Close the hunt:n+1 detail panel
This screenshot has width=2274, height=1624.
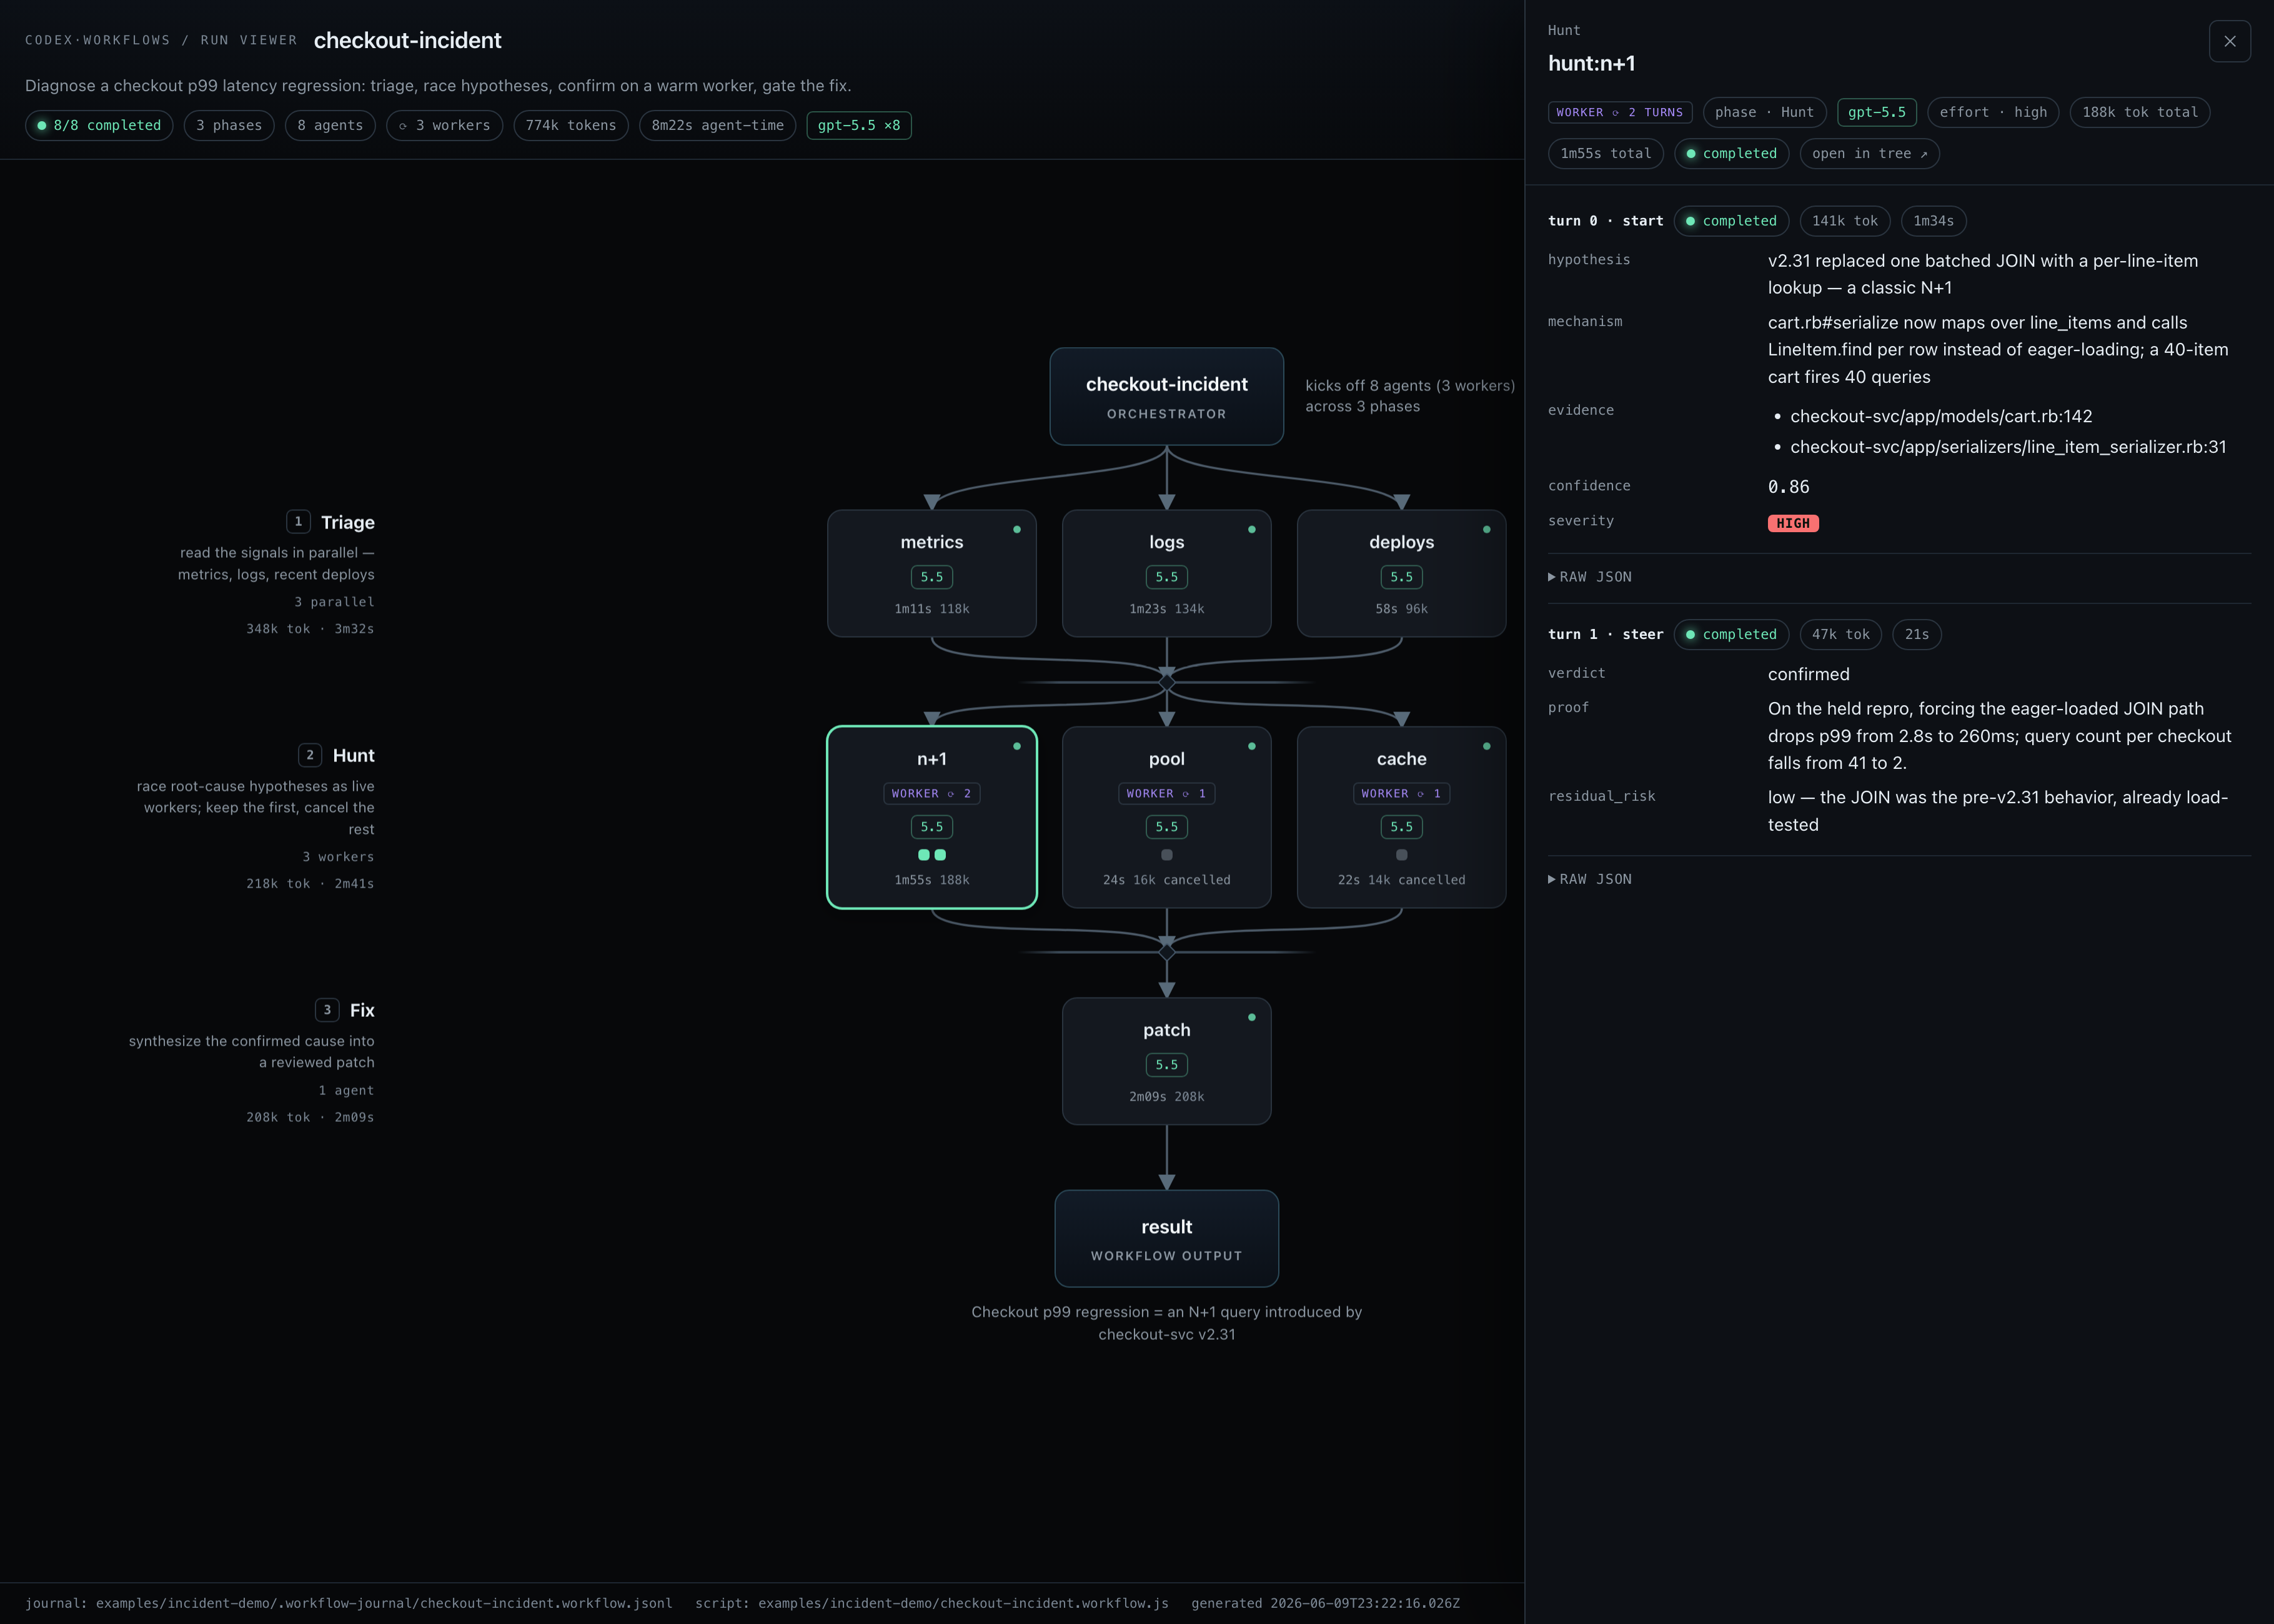point(2229,41)
